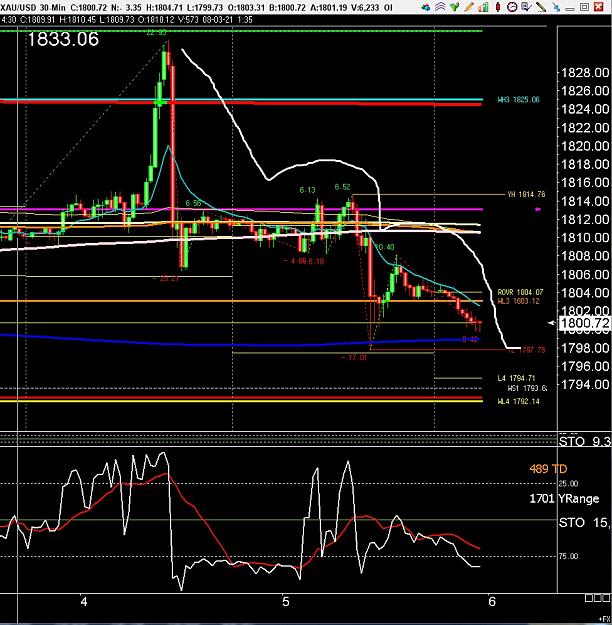Click the 1828.00 price axis label

tap(585, 73)
